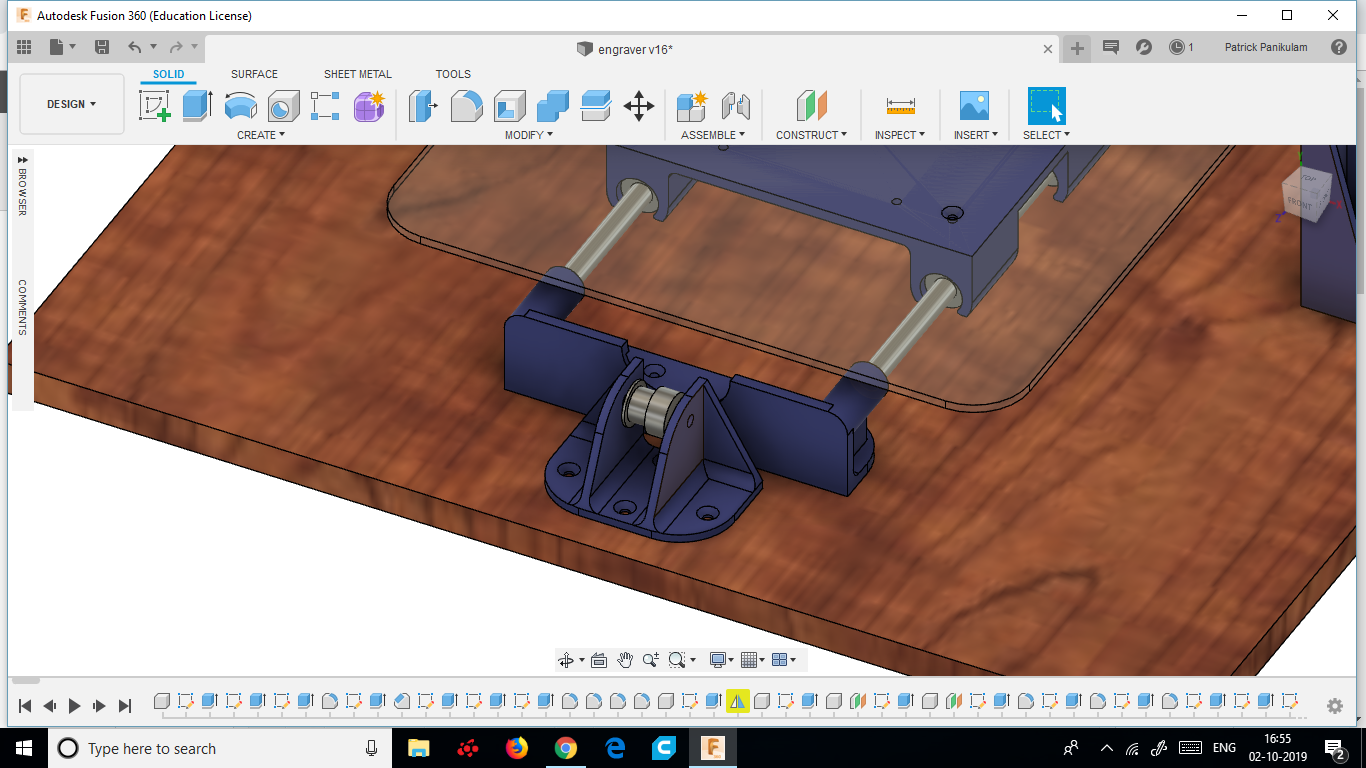The width and height of the screenshot is (1366, 768).
Task: Toggle grid settings via Grid and Snaps icon
Action: tap(748, 659)
